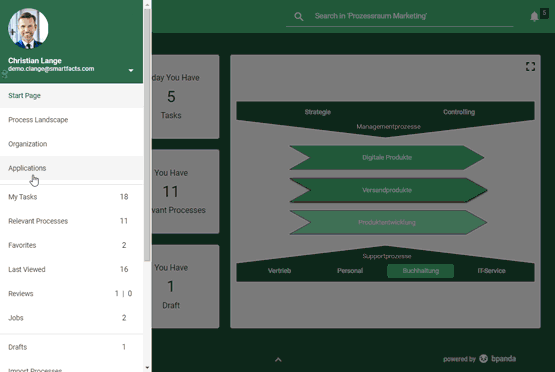Open the notifications bell
The width and height of the screenshot is (555, 372).
click(534, 16)
